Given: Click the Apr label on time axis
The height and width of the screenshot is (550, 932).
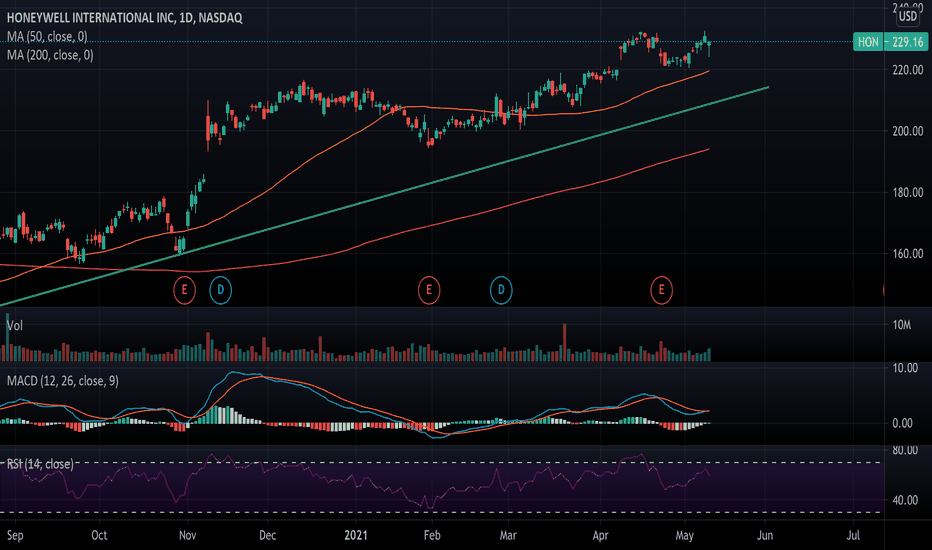Looking at the screenshot, I should (600, 535).
